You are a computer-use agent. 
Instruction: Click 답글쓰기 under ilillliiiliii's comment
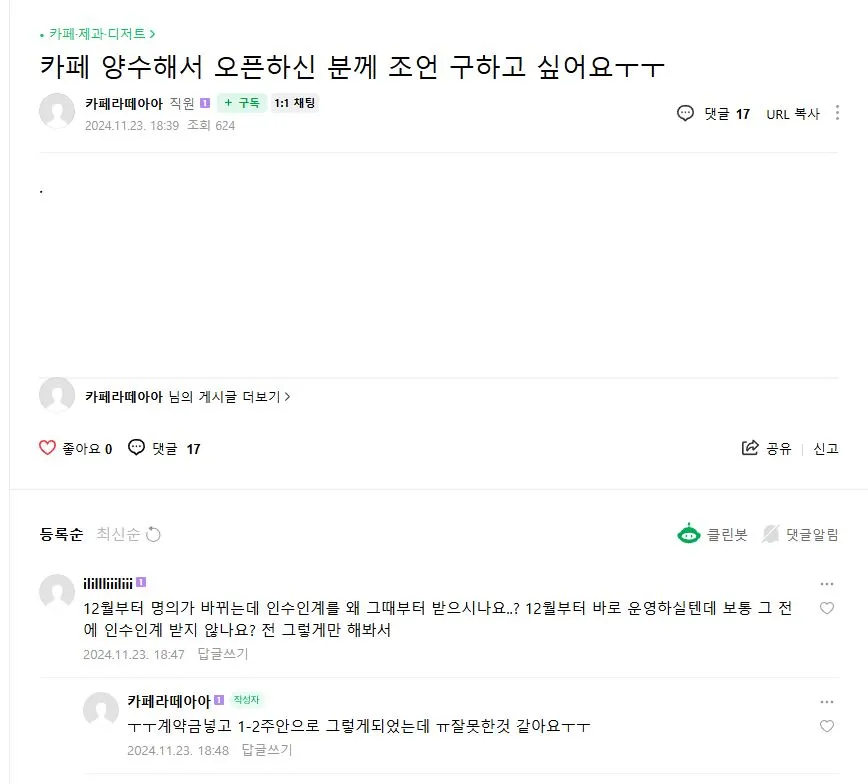(222, 654)
